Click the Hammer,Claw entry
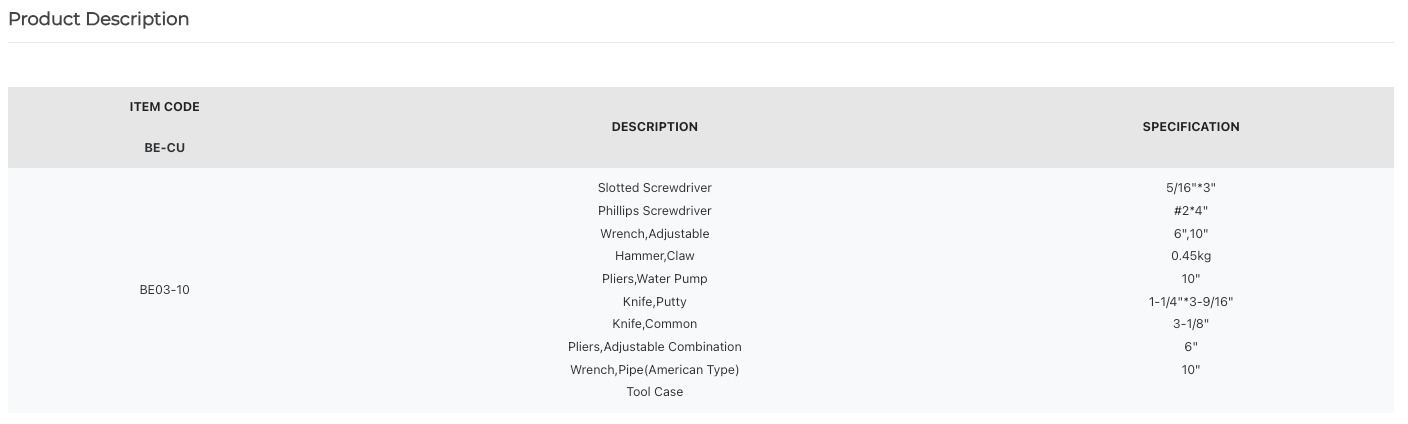 [655, 256]
